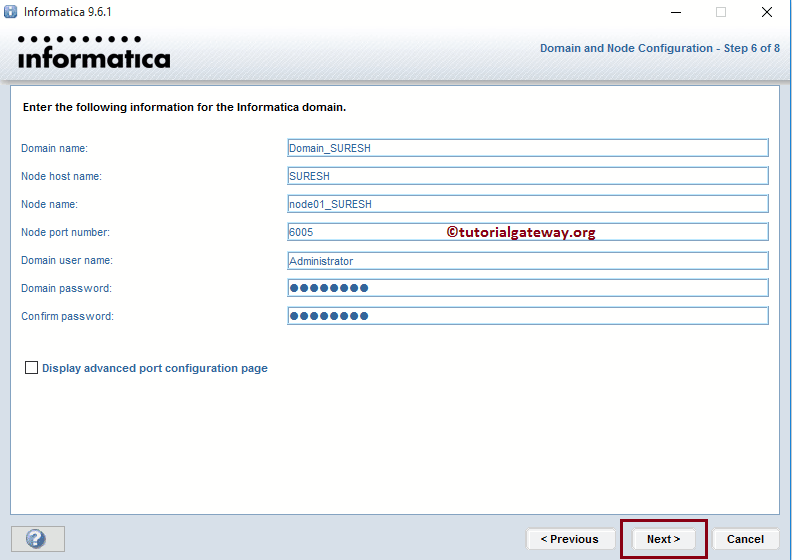Click the Domain user name field
Screen dimensions: 792x560
point(528,261)
